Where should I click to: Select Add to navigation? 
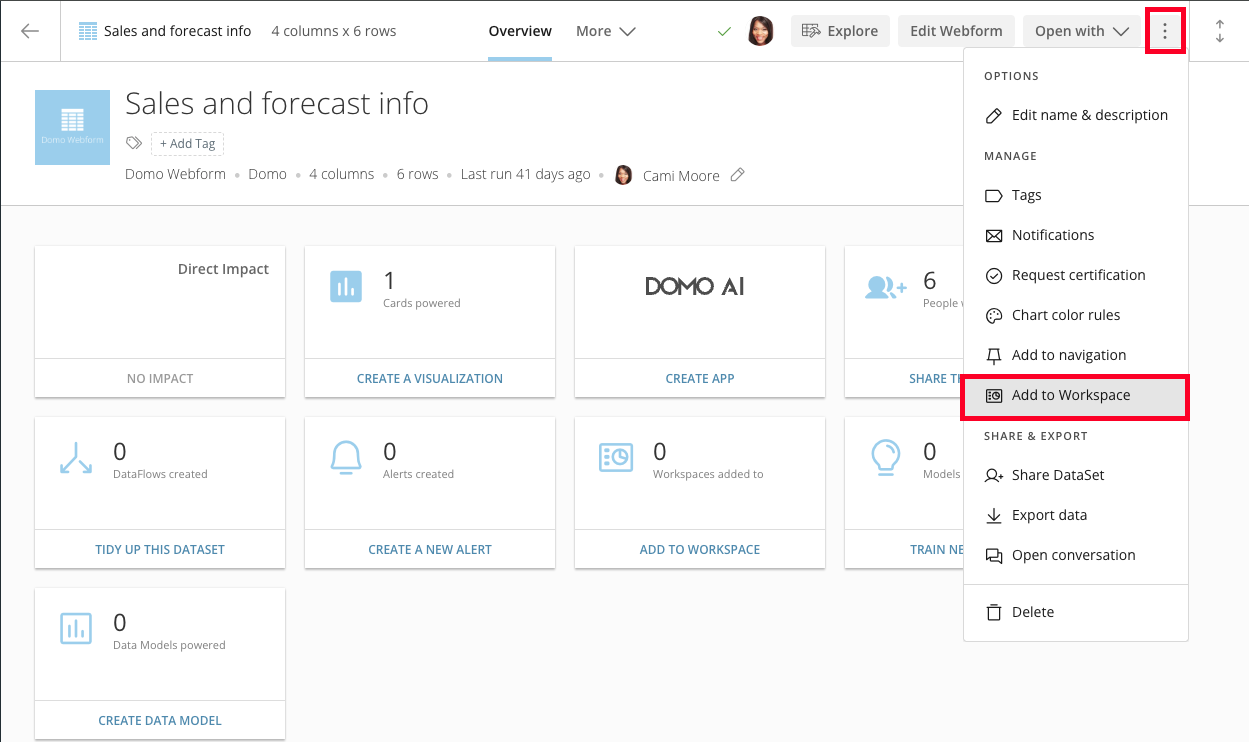click(x=1076, y=355)
